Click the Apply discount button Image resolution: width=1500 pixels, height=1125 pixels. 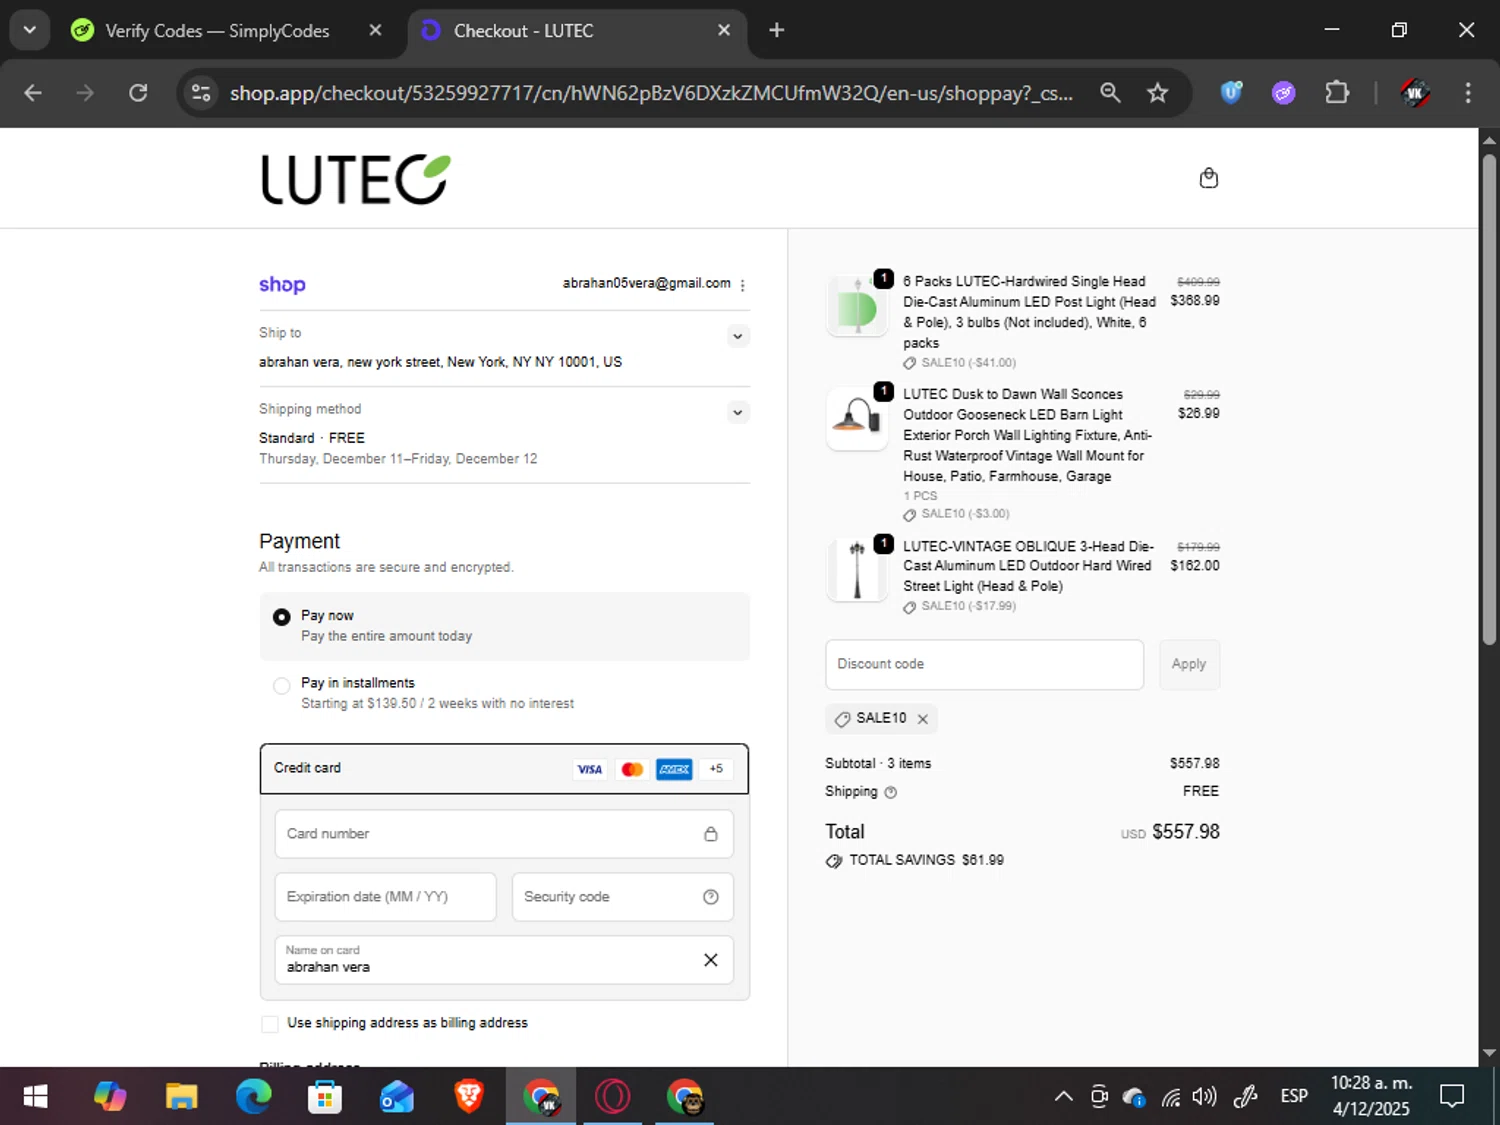tap(1189, 665)
